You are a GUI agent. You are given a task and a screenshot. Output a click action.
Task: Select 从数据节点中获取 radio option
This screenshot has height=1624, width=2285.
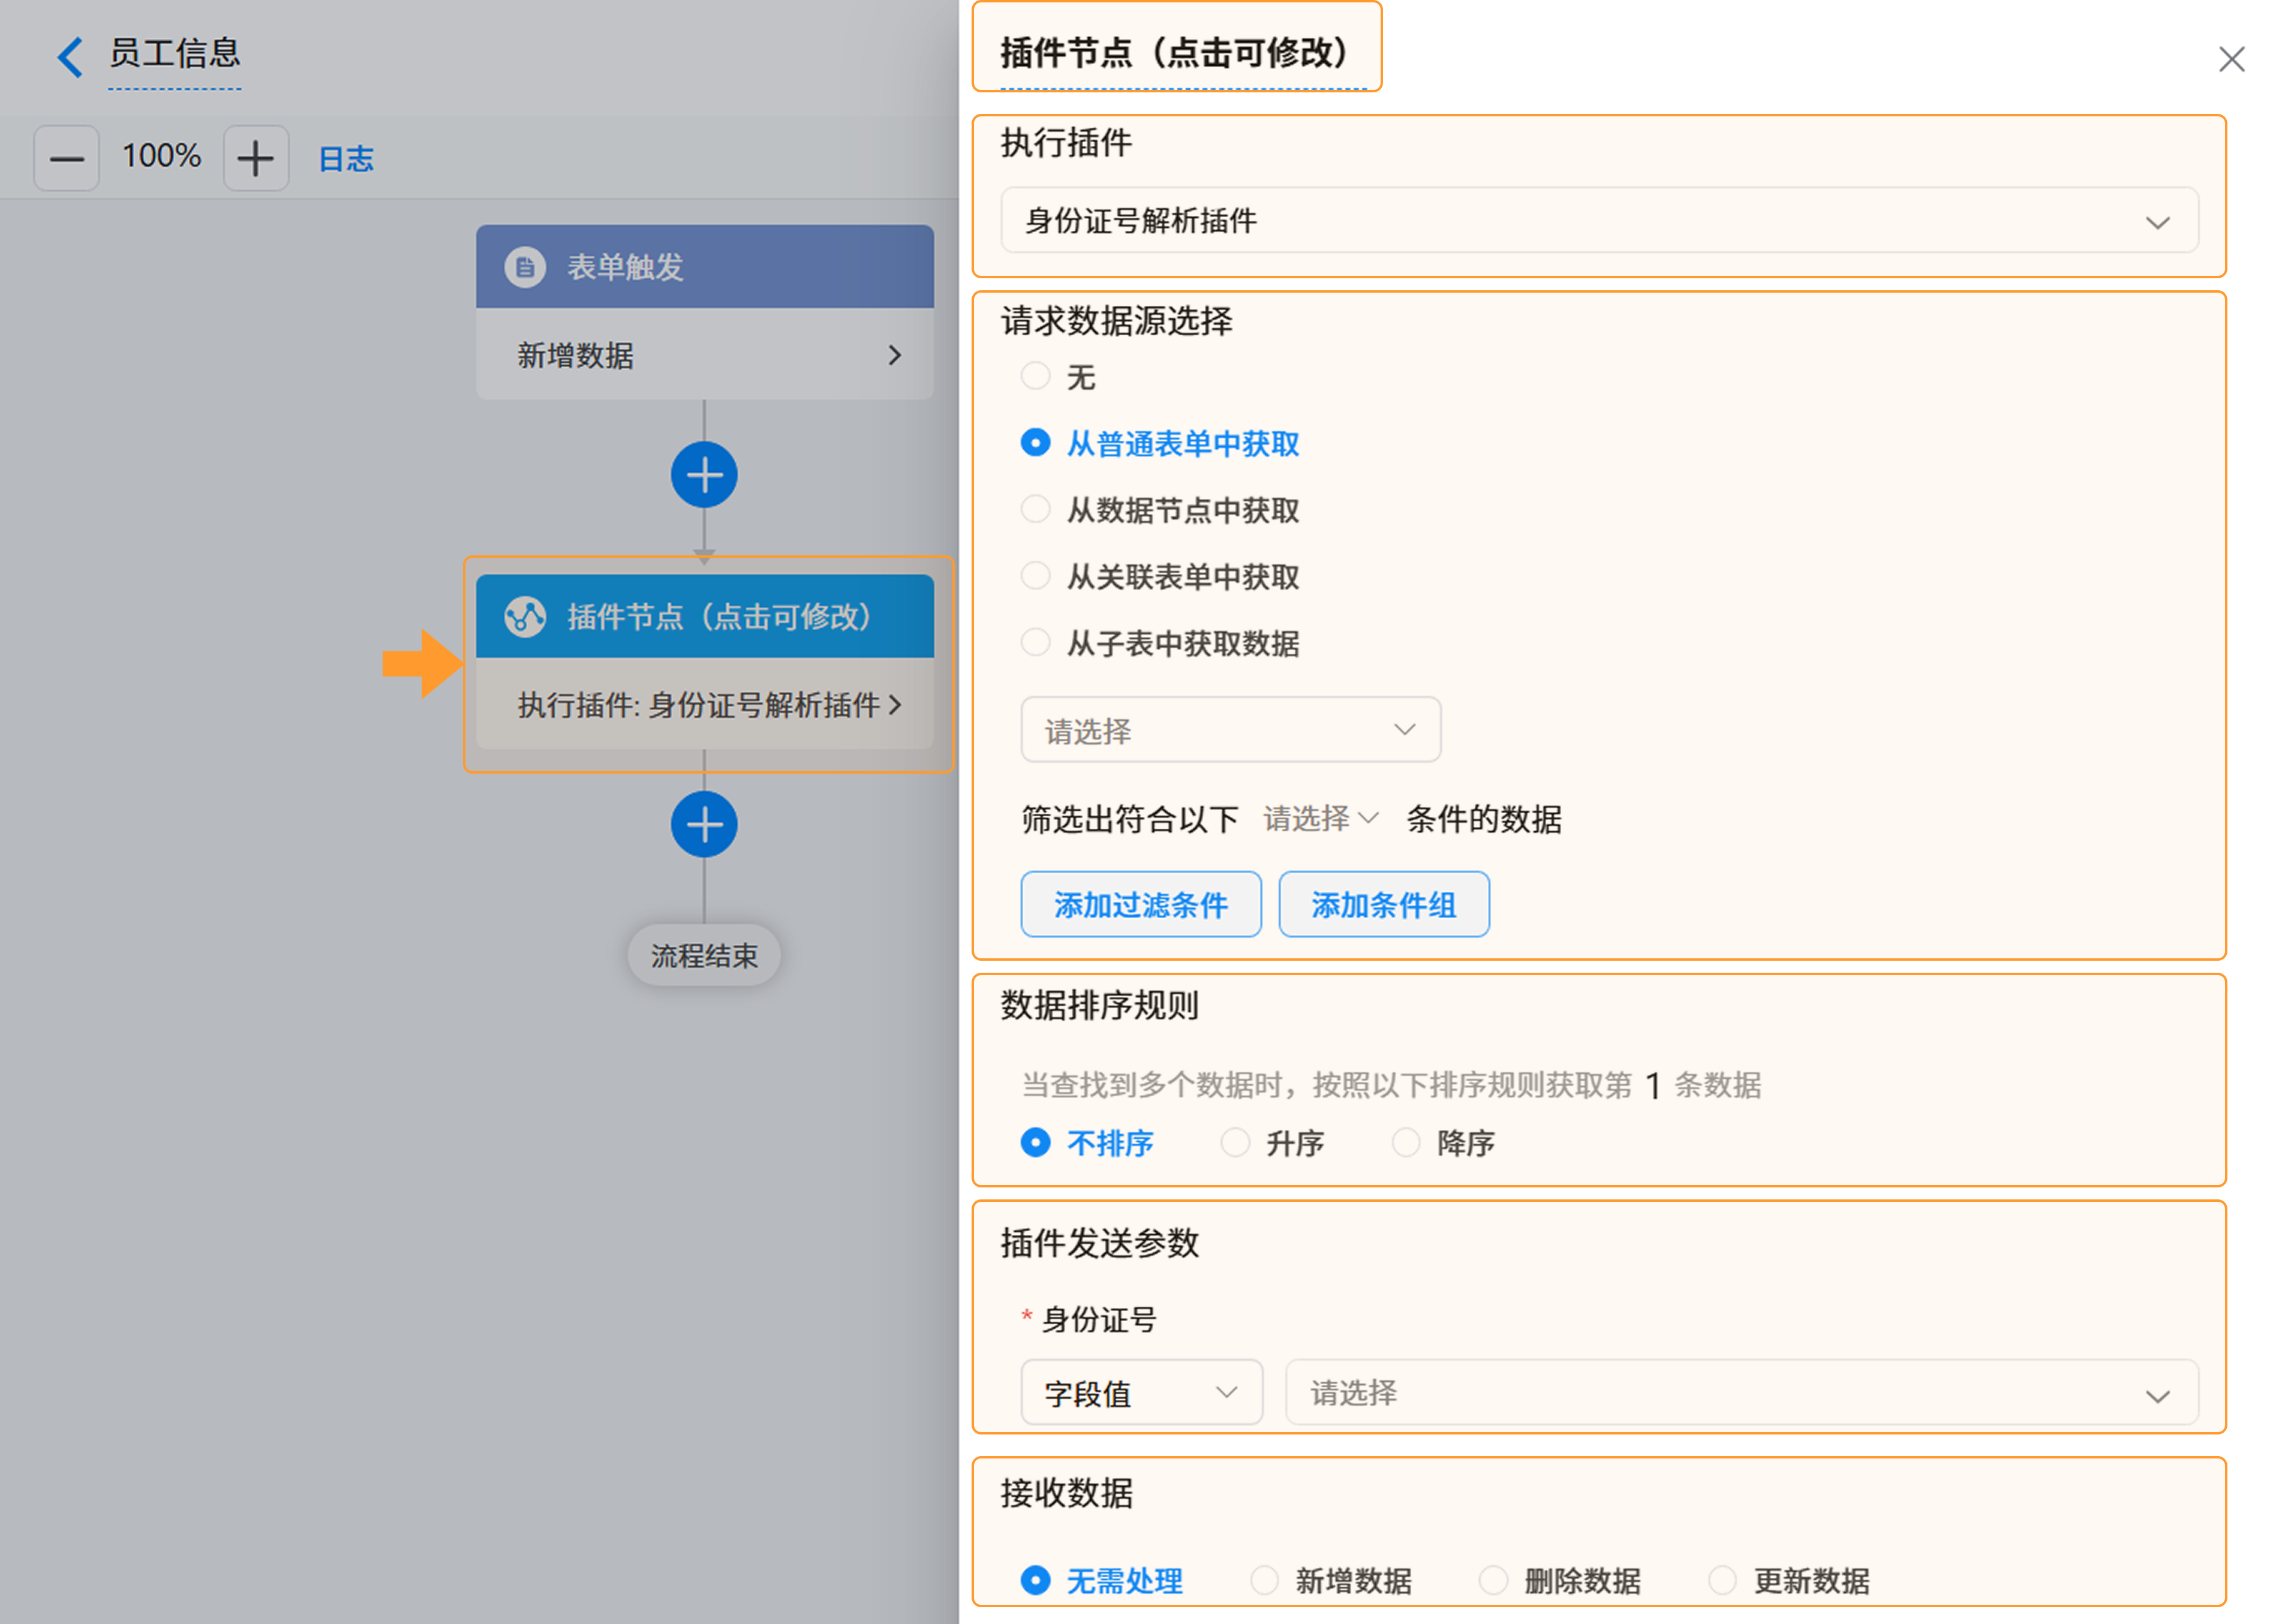tap(1035, 509)
